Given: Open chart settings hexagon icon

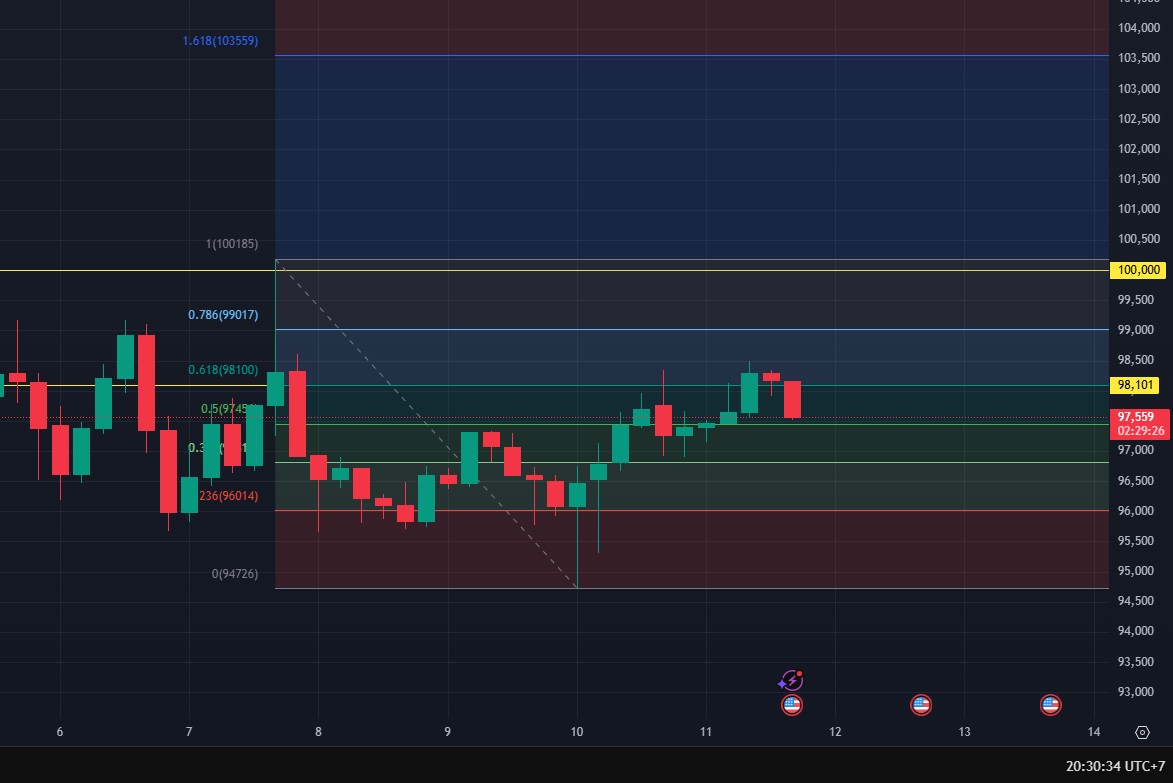Looking at the screenshot, I should [1142, 732].
